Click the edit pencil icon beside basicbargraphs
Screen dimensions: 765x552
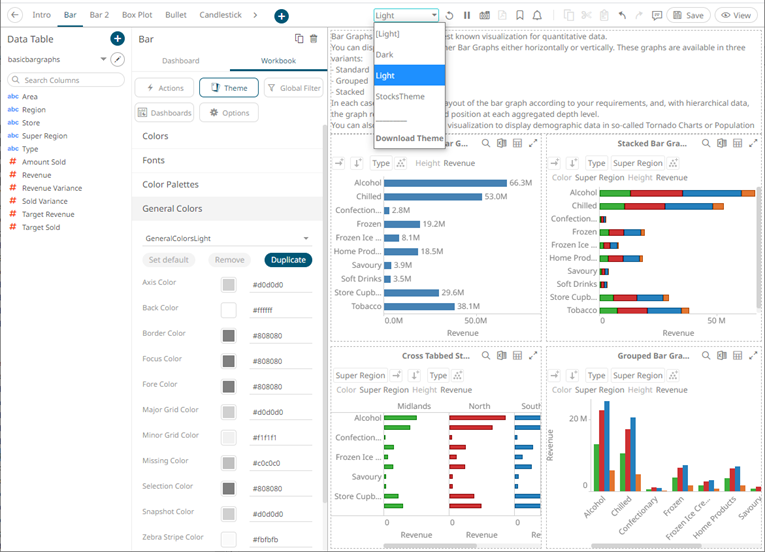coord(117,60)
